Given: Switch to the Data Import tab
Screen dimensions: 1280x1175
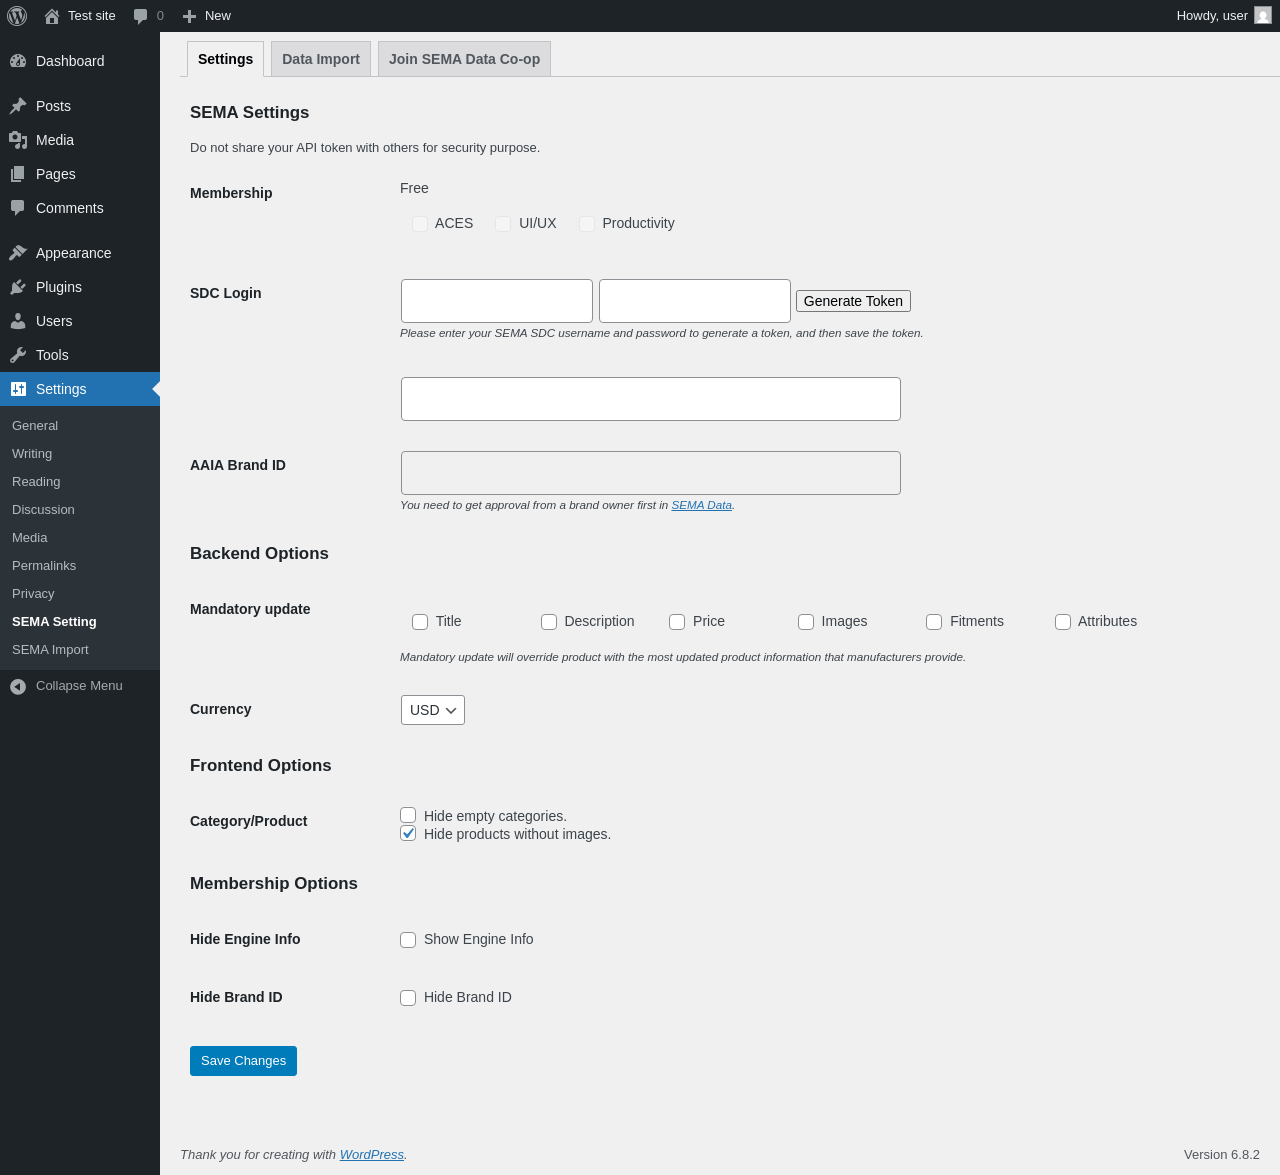Looking at the screenshot, I should point(321,59).
